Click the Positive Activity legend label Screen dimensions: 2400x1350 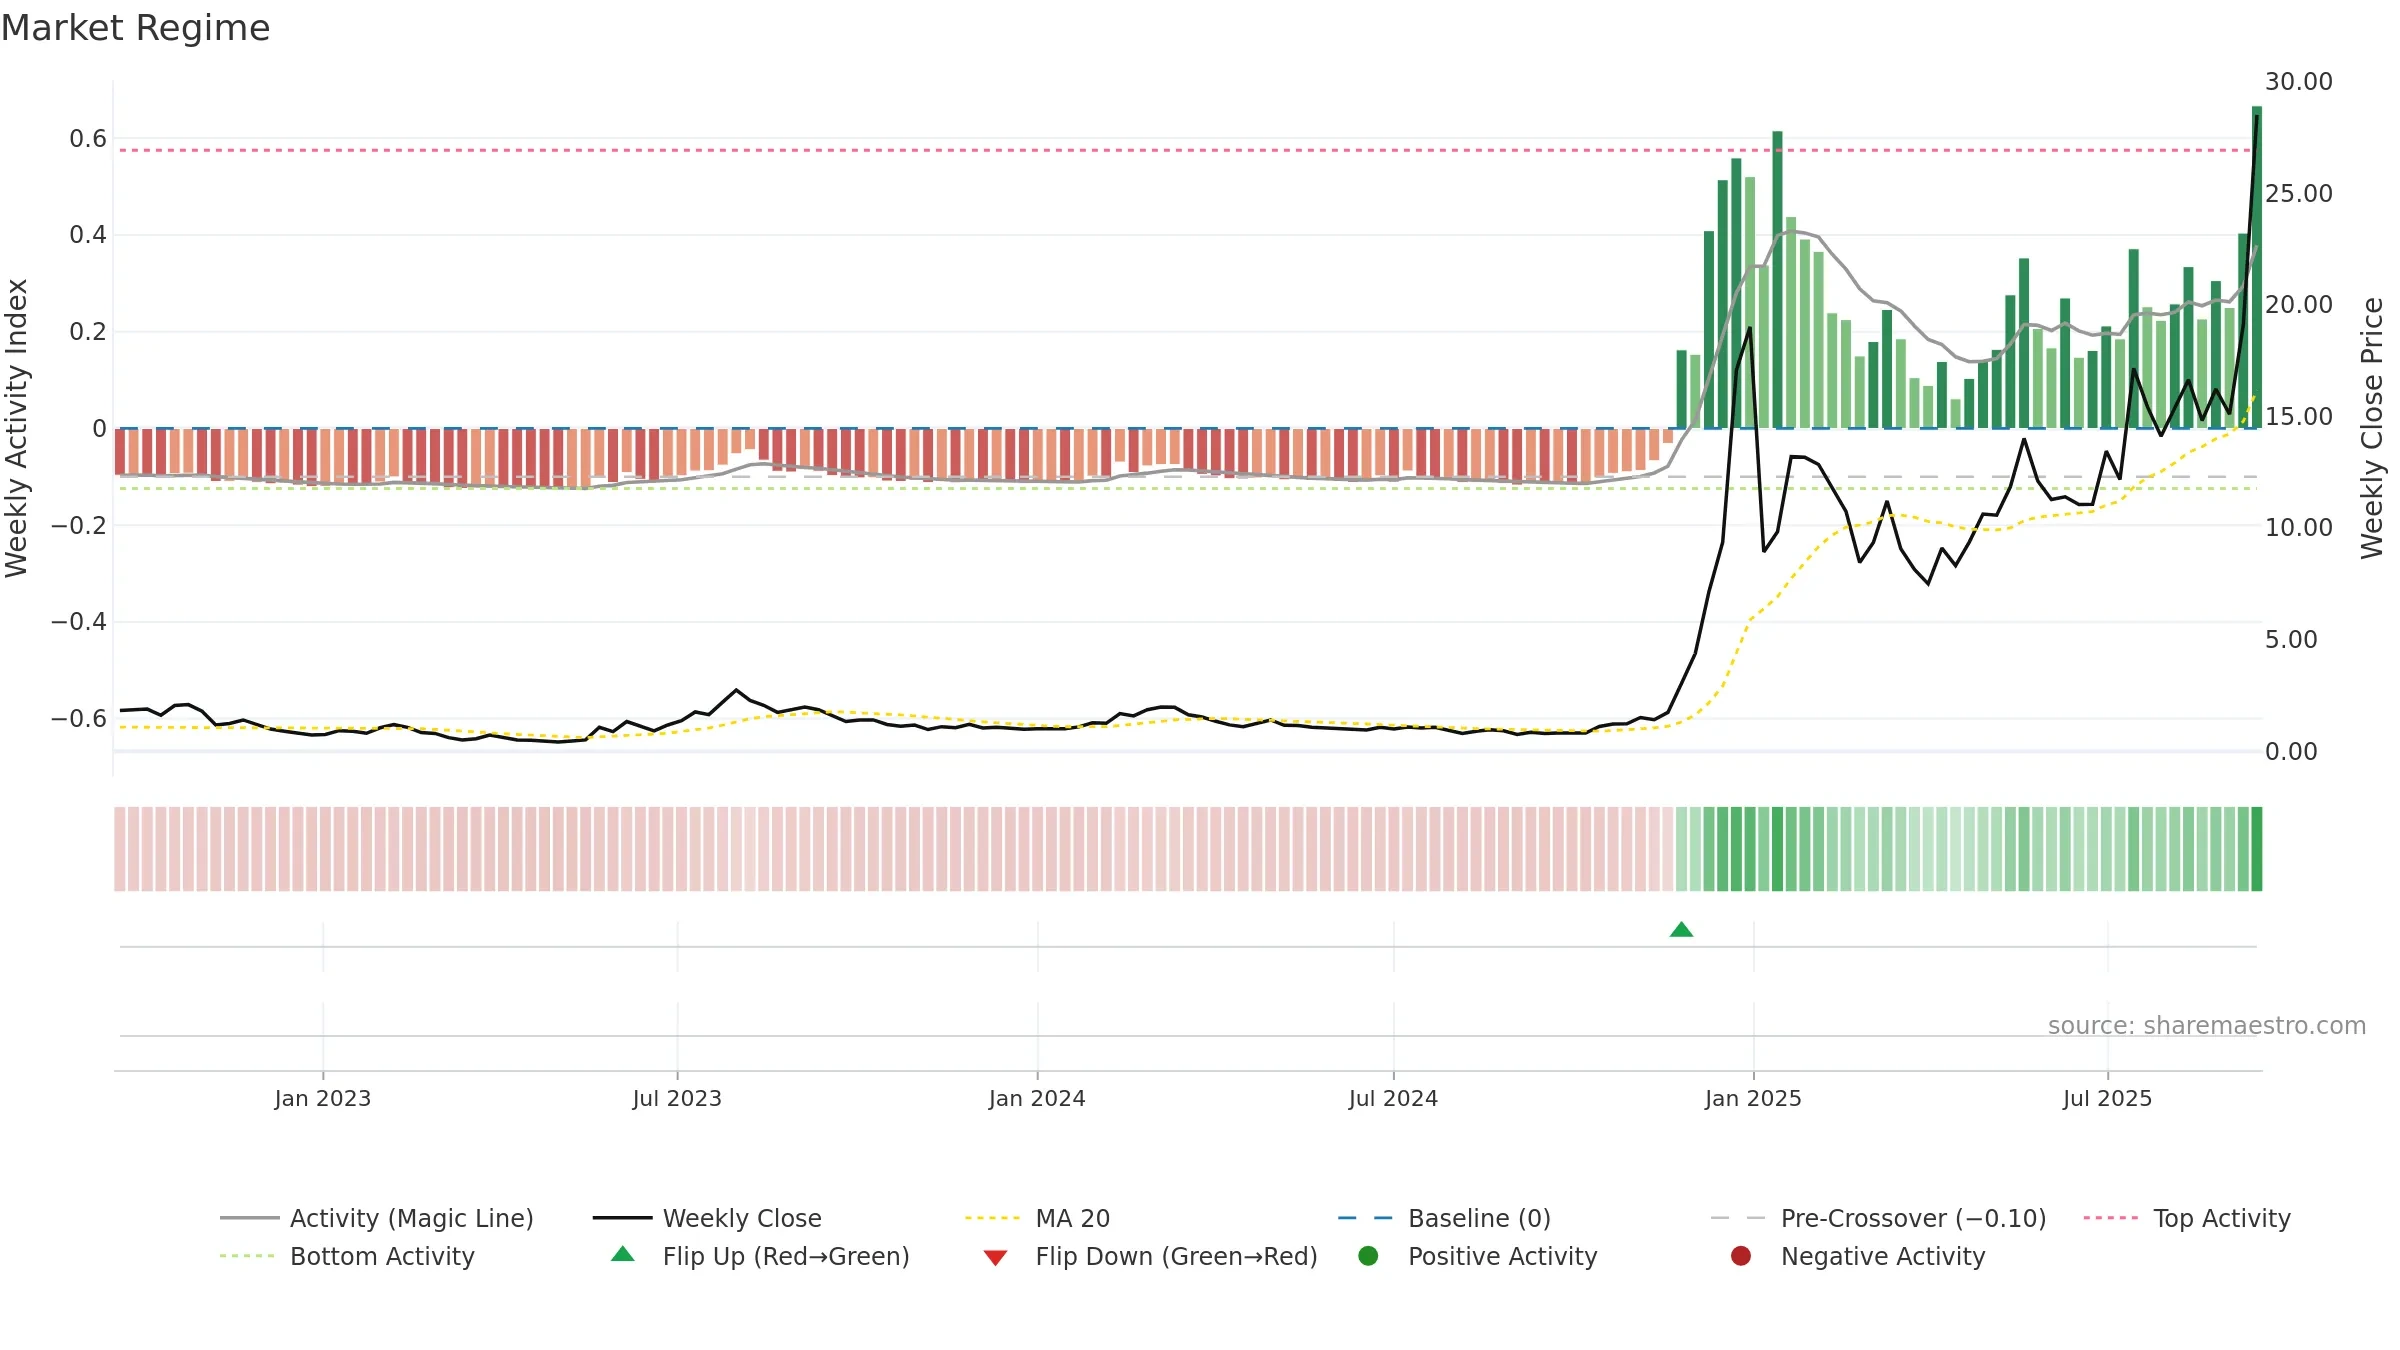point(1502,1256)
